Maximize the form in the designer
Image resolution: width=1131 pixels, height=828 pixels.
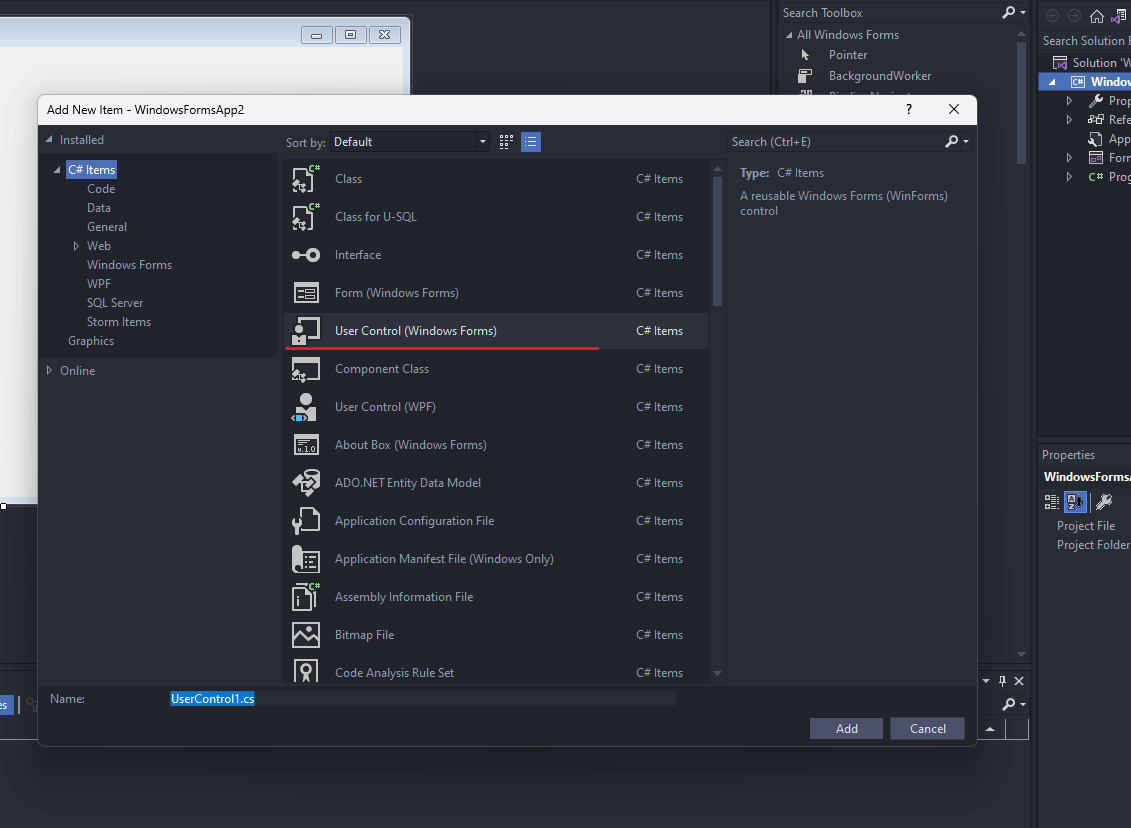(x=351, y=35)
